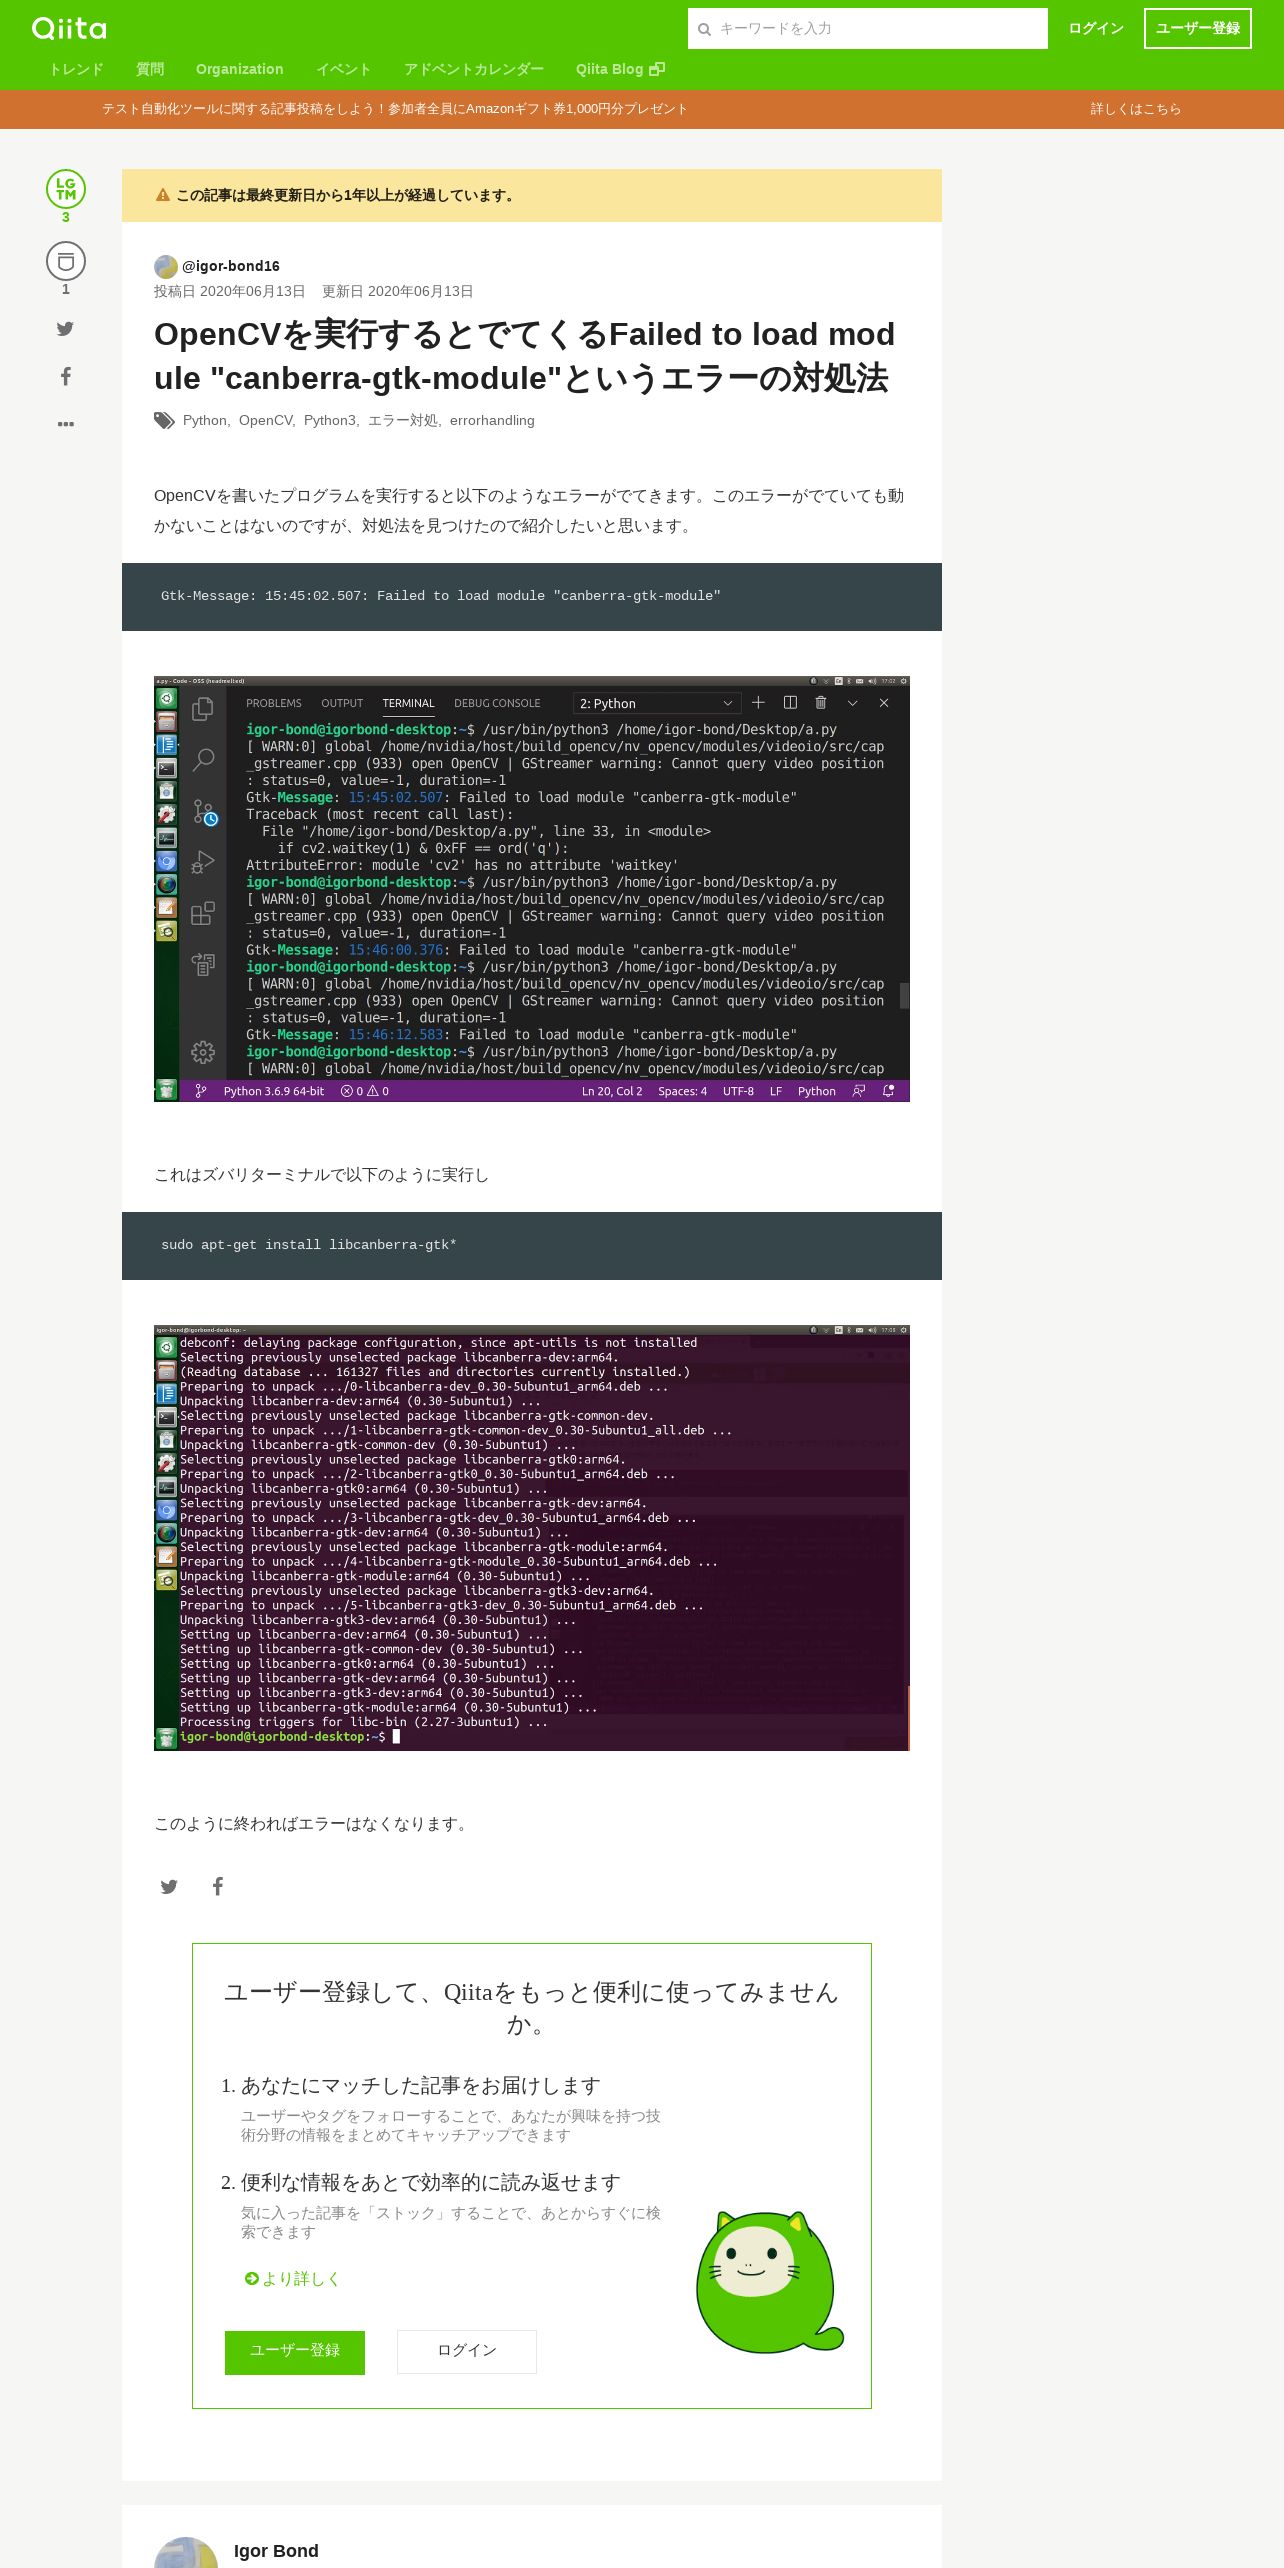Click the green ユーザー登録 button in the signup box
Viewport: 1284px width, 2568px height.
[295, 2352]
